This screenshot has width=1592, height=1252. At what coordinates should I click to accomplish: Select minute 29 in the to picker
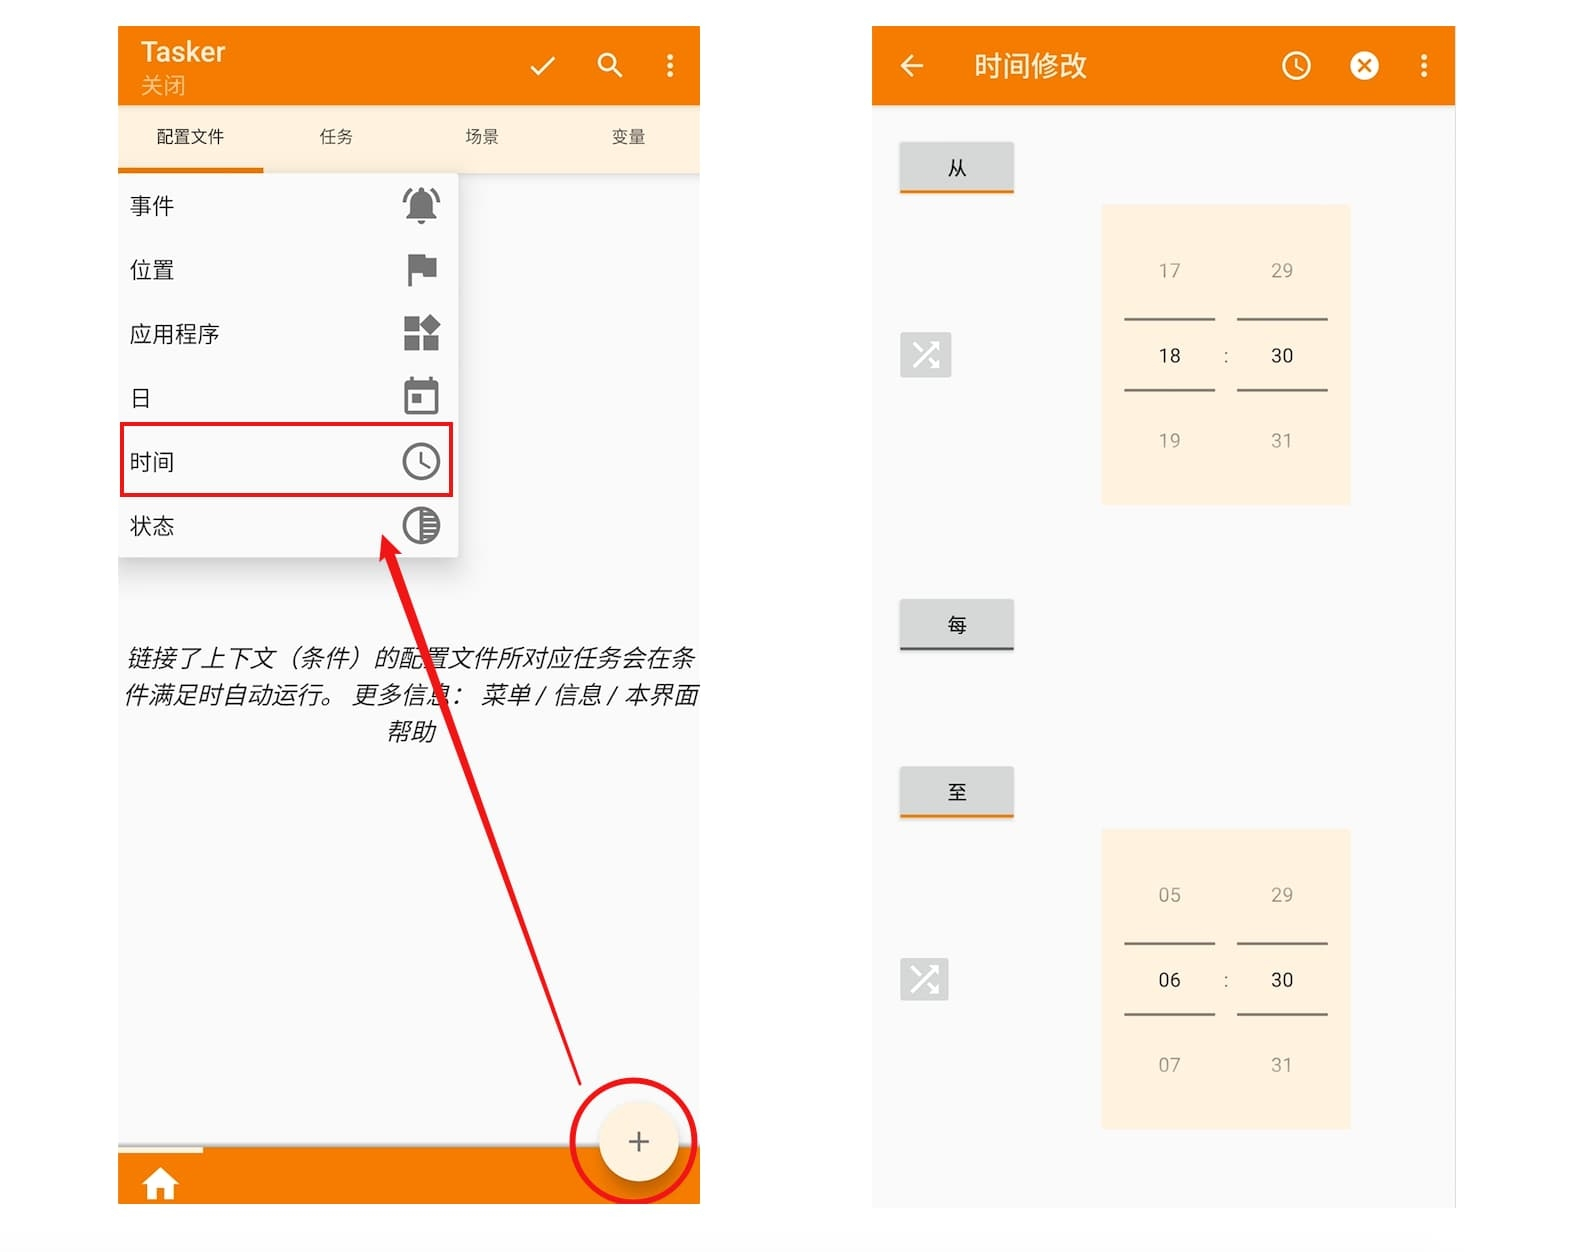tap(1282, 895)
